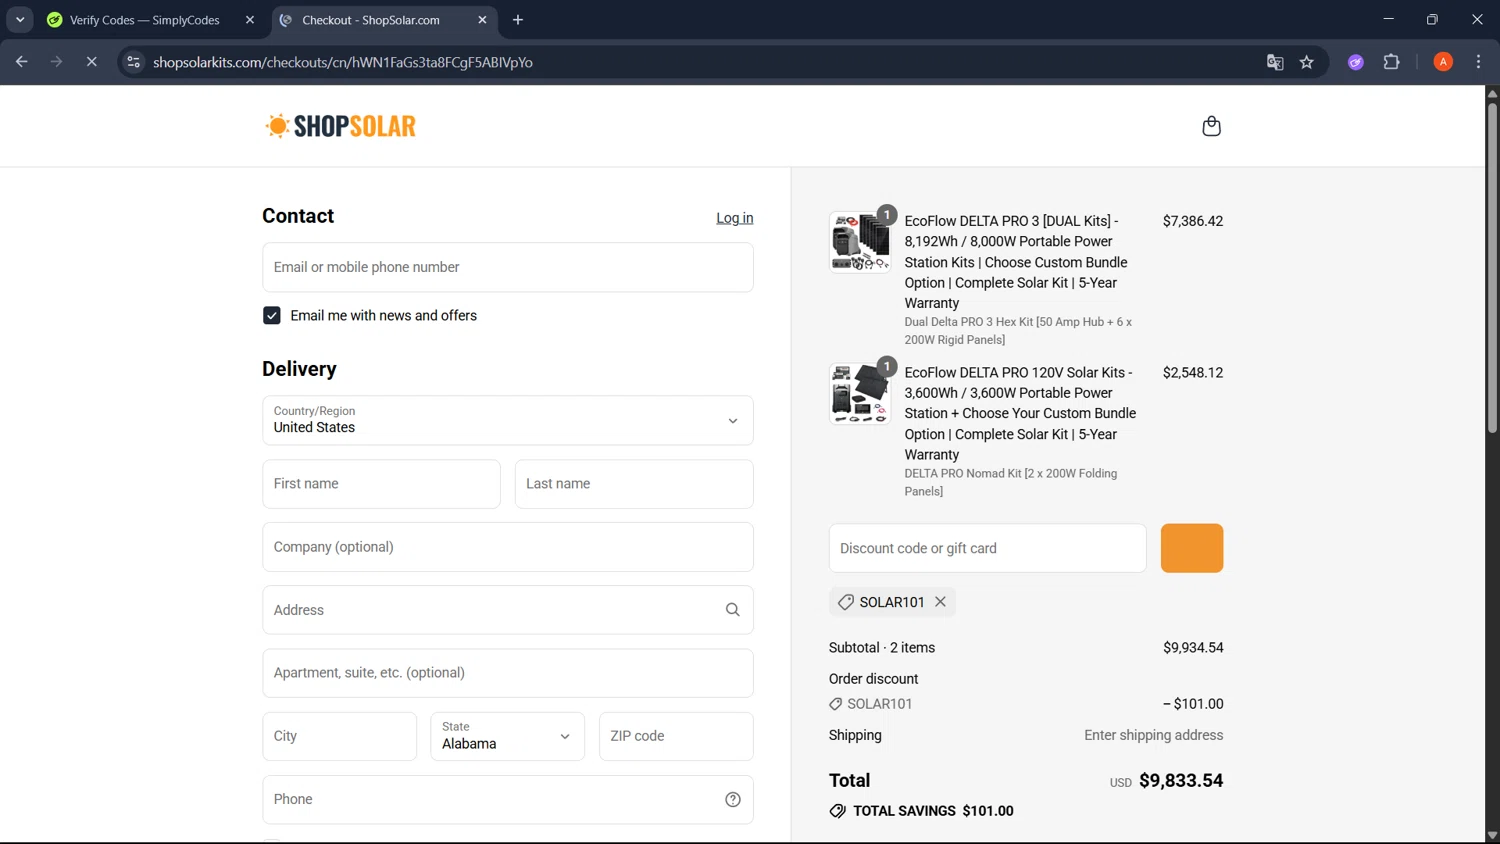Click the subtotal amount $9,934.54
1500x844 pixels.
pos(1193,648)
